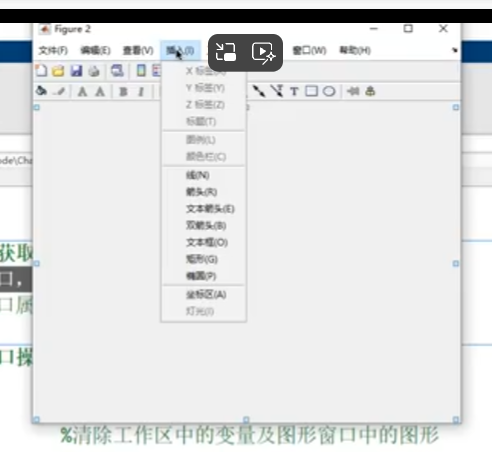
Task: Open the 查看(V) menu
Action: tap(138, 50)
